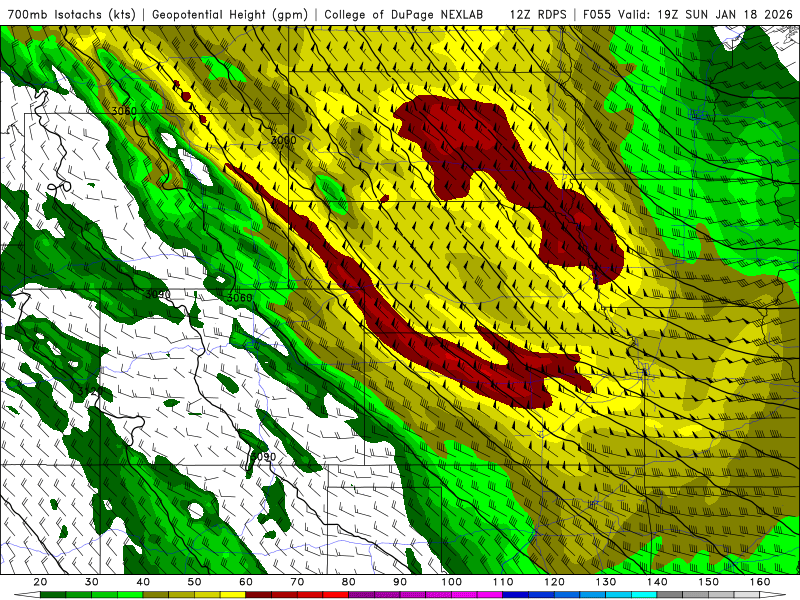Click the '50' value on the color scale
The image size is (800, 600).
(x=194, y=582)
